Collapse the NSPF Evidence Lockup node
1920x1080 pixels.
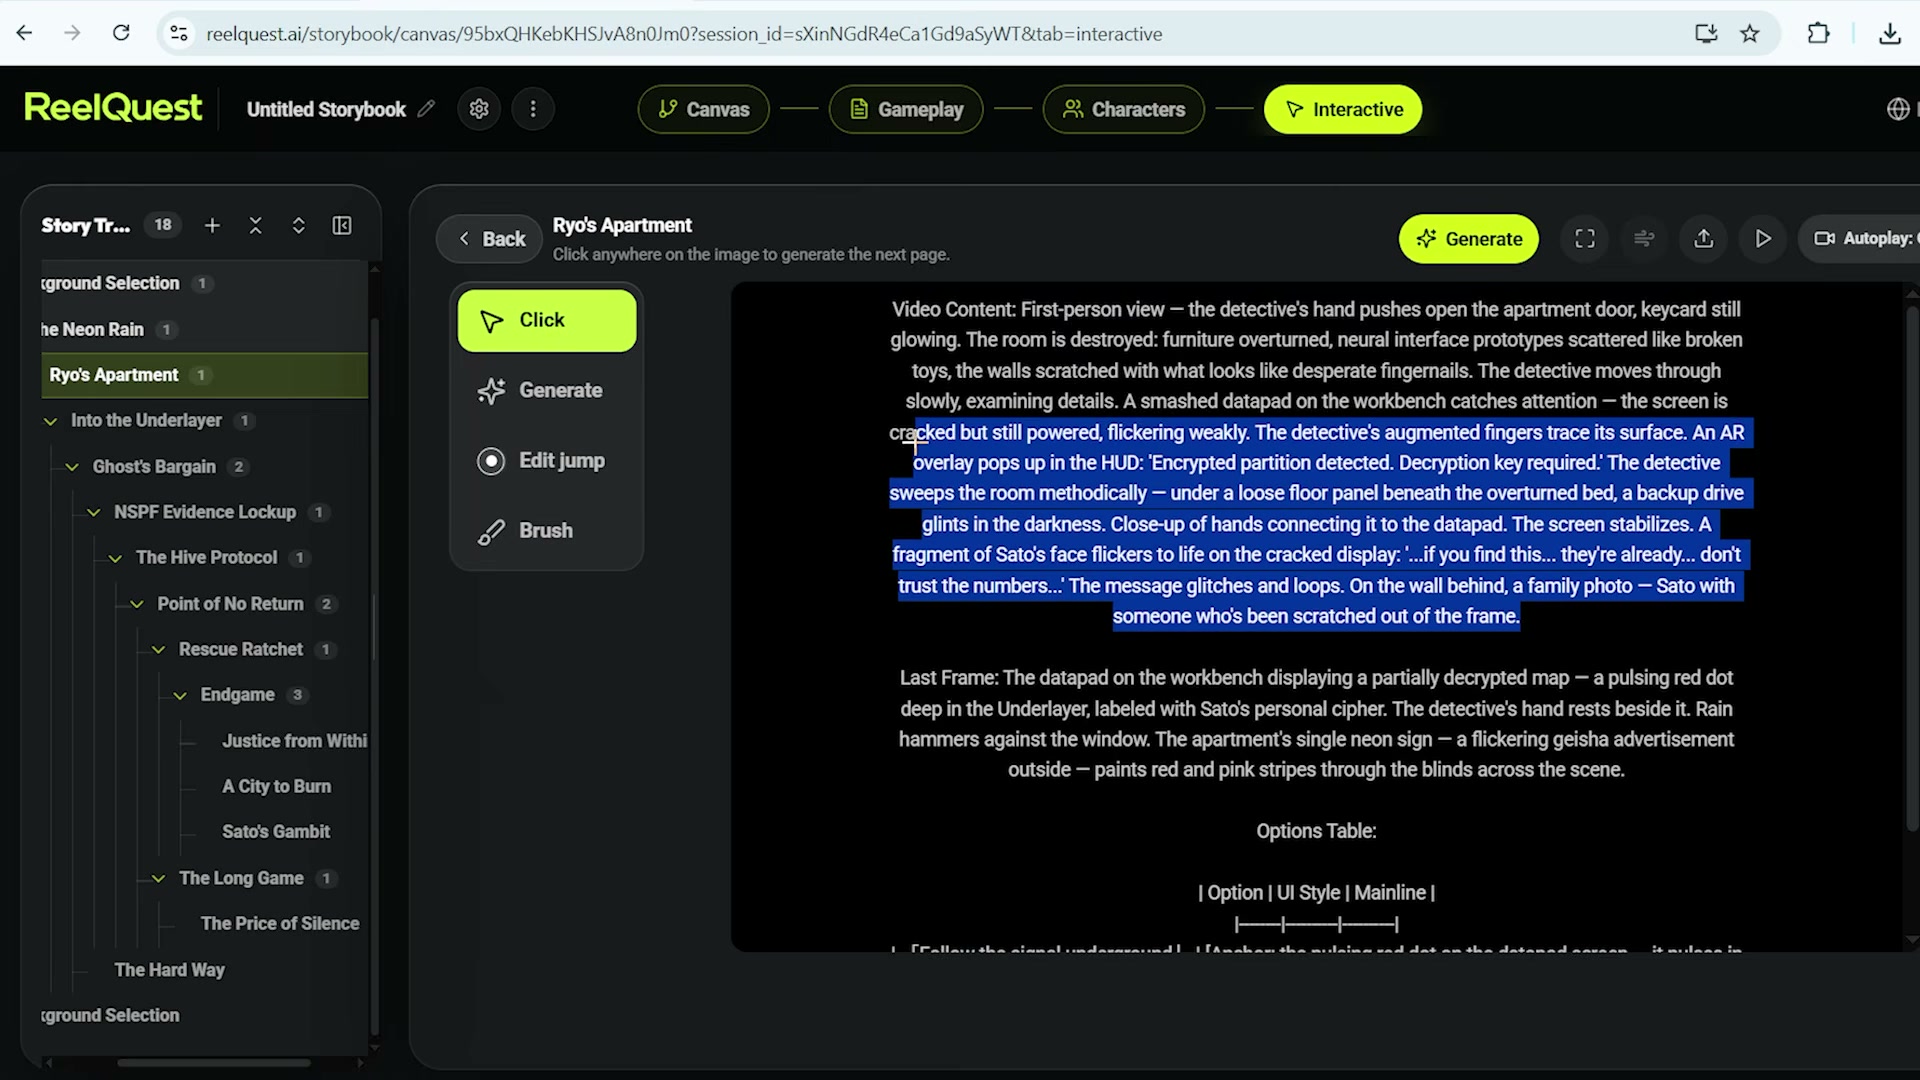coord(93,512)
